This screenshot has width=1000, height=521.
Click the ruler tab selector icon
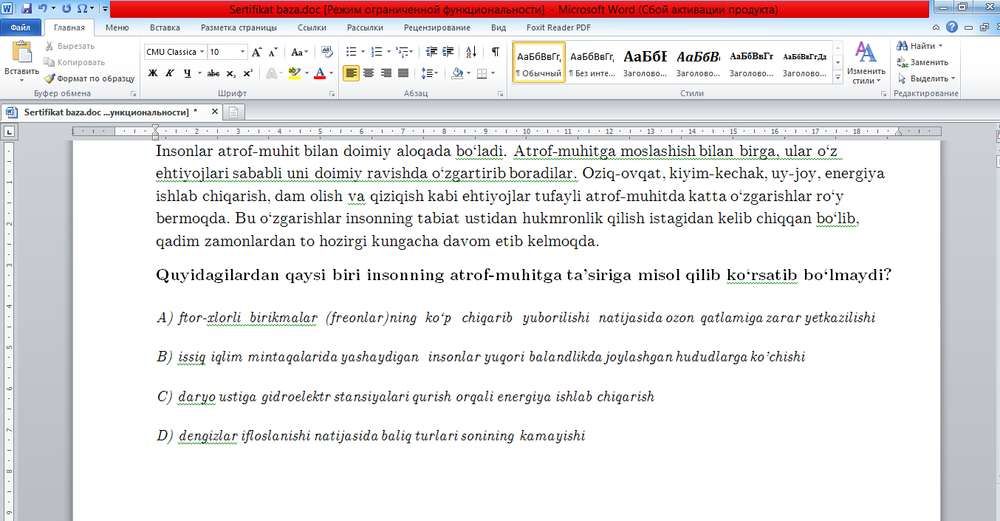[x=9, y=132]
